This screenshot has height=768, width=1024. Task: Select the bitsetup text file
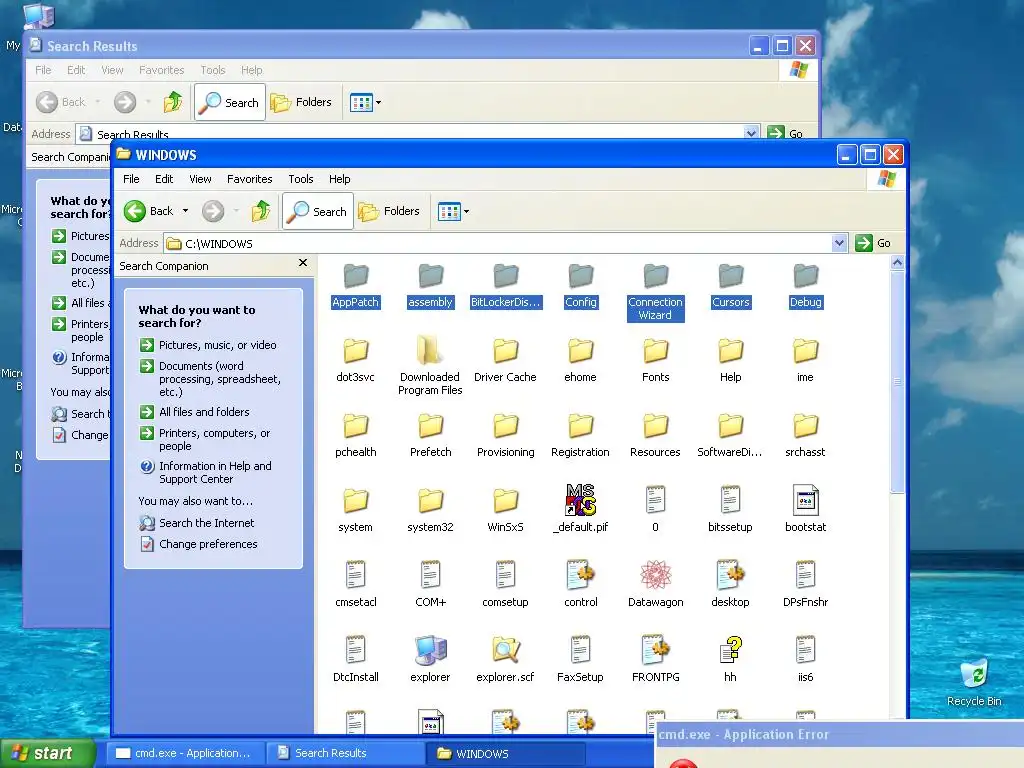tap(730, 511)
